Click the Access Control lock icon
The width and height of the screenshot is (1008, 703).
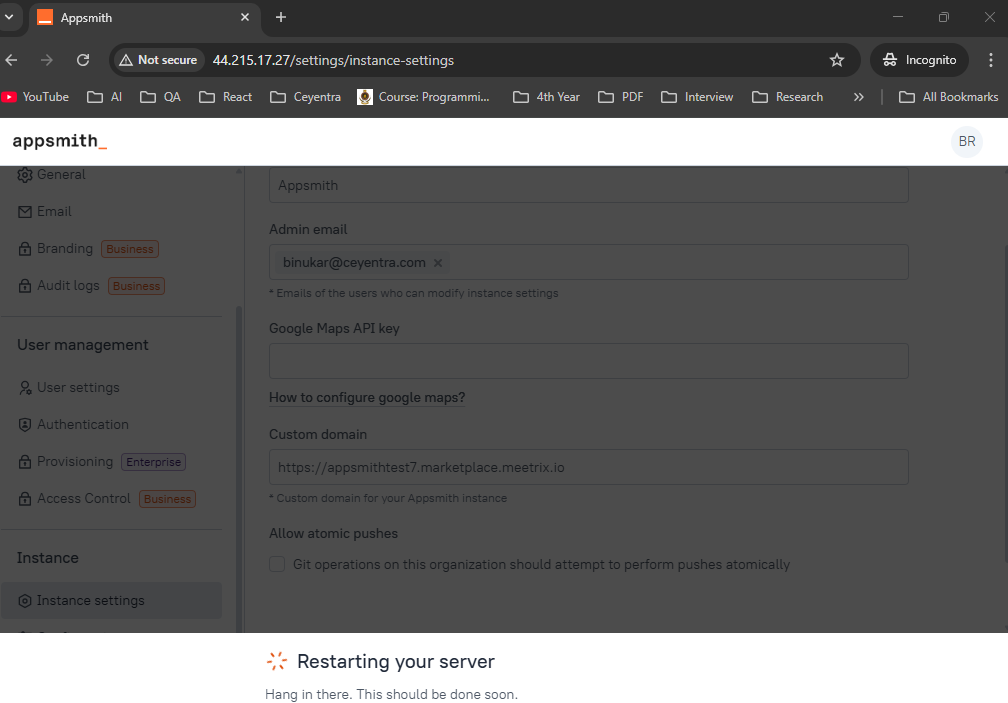(24, 499)
